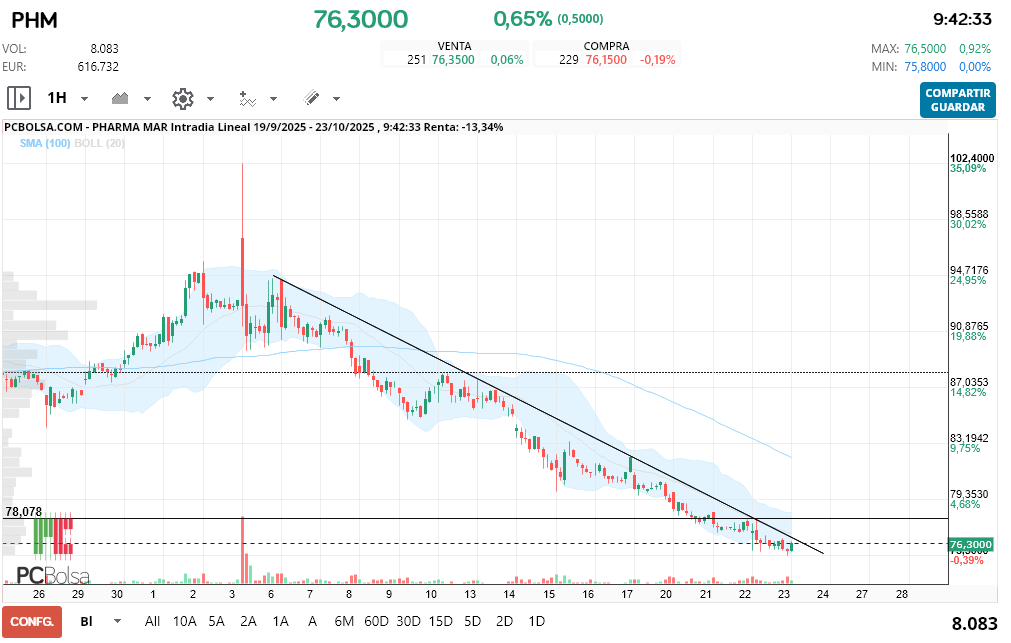This screenshot has width=1011, height=643.
Task: Click the MAX value 76,5000
Action: pos(925,49)
